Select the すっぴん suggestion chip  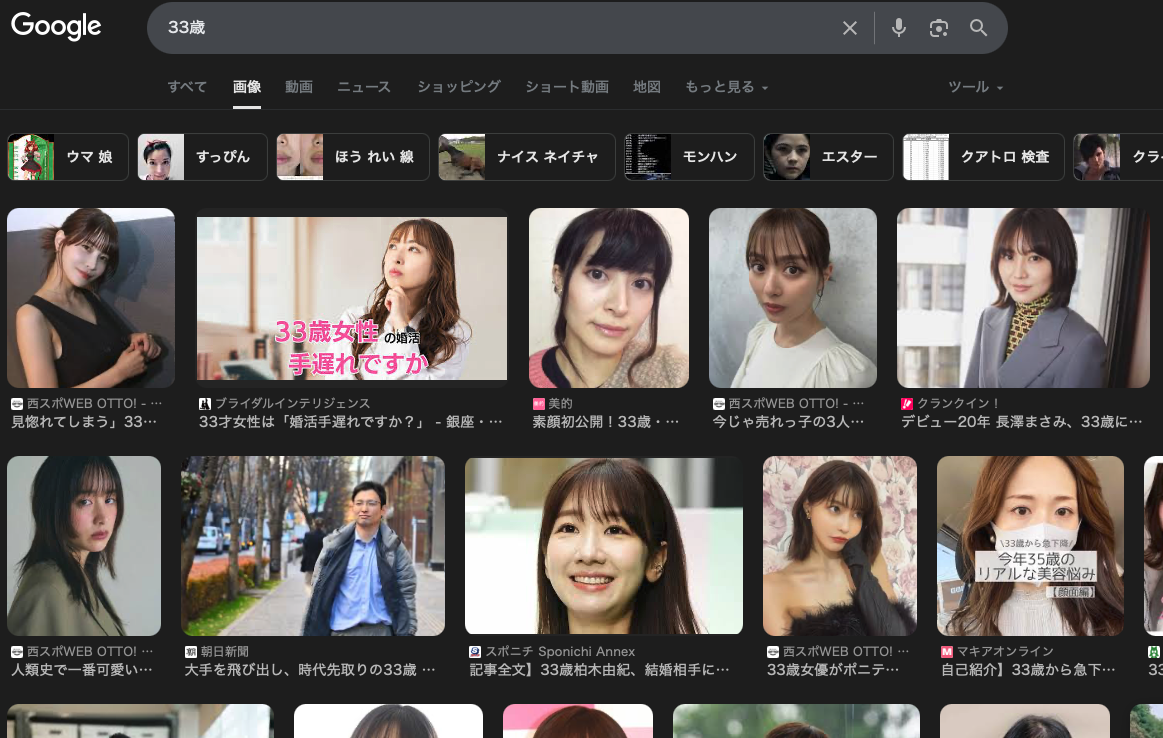coord(202,157)
